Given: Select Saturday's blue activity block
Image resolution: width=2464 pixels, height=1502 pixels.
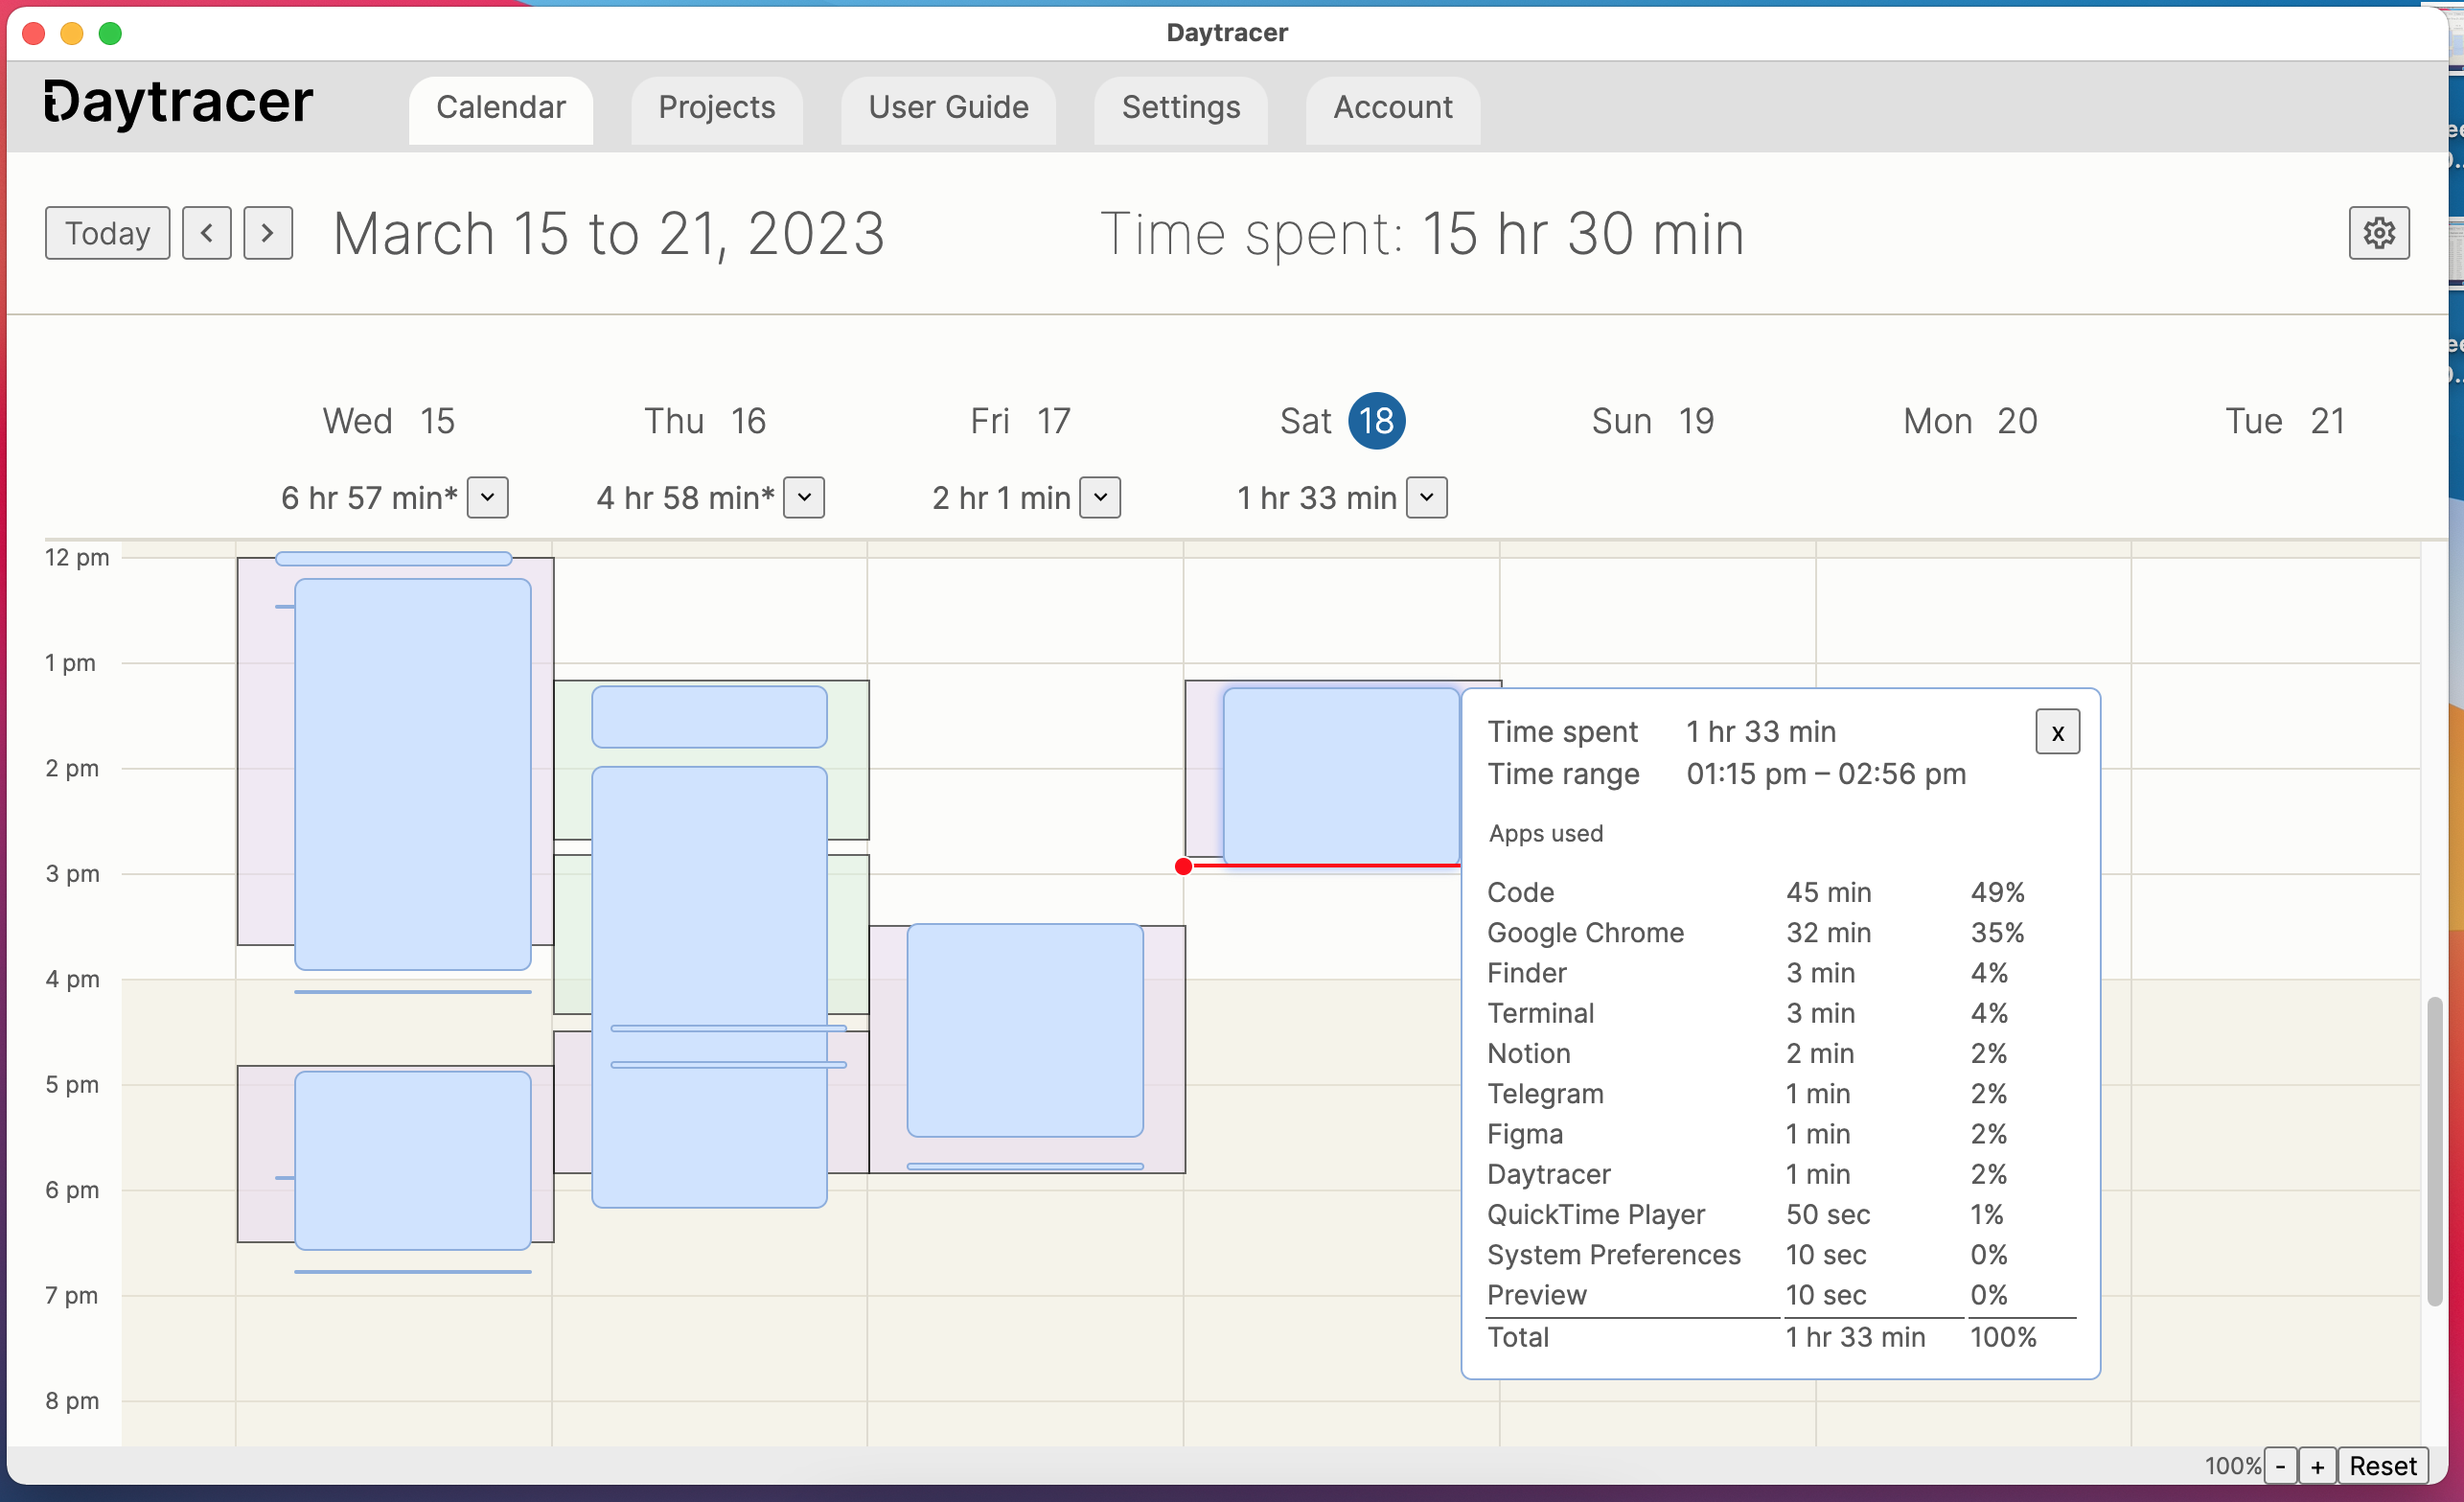Looking at the screenshot, I should click(1341, 775).
